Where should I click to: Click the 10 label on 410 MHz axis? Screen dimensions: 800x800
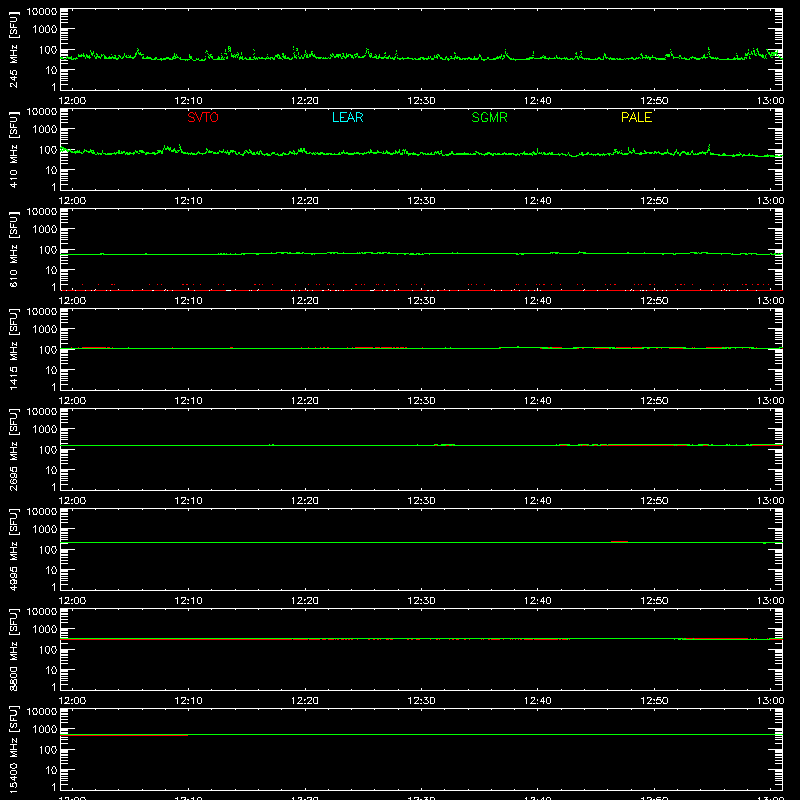pos(52,170)
